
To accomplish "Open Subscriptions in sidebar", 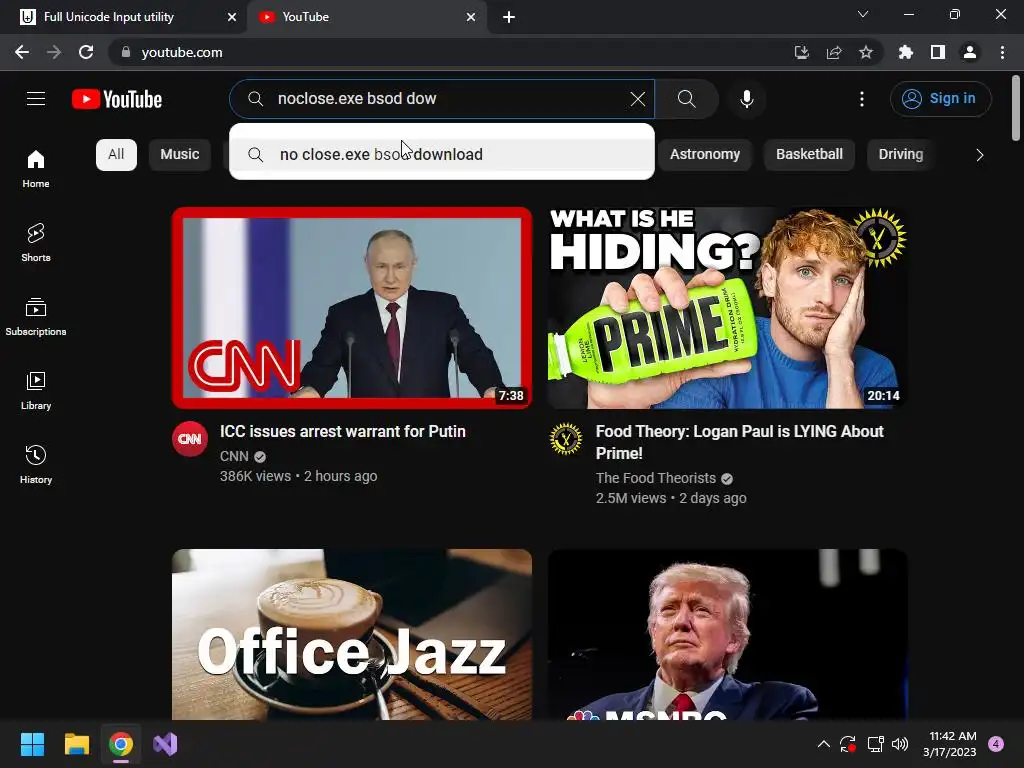I will click(36, 317).
